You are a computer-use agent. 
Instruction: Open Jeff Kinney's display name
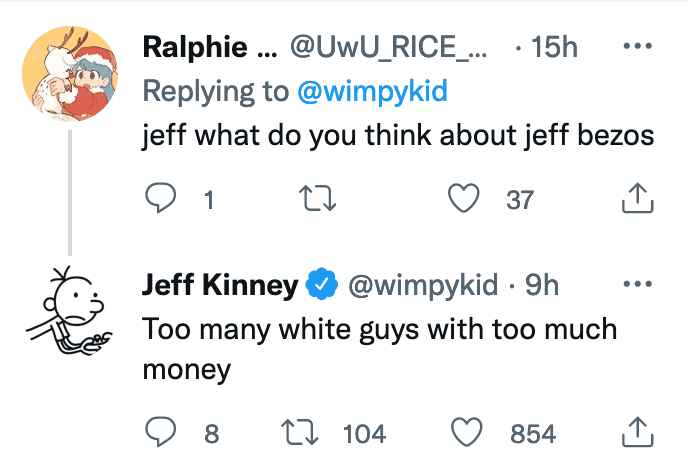tap(220, 285)
